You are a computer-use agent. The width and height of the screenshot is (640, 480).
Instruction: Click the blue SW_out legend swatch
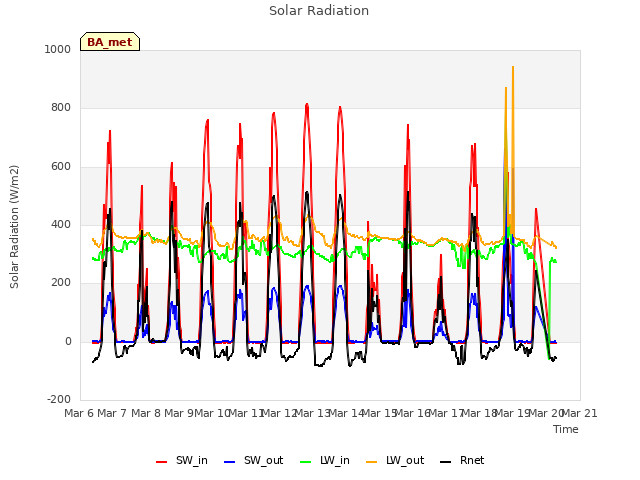point(230,462)
